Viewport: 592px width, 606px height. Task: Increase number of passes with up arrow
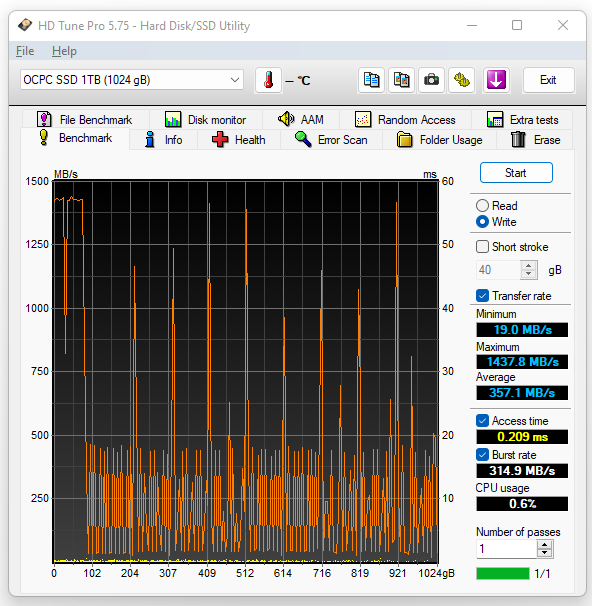point(544,545)
